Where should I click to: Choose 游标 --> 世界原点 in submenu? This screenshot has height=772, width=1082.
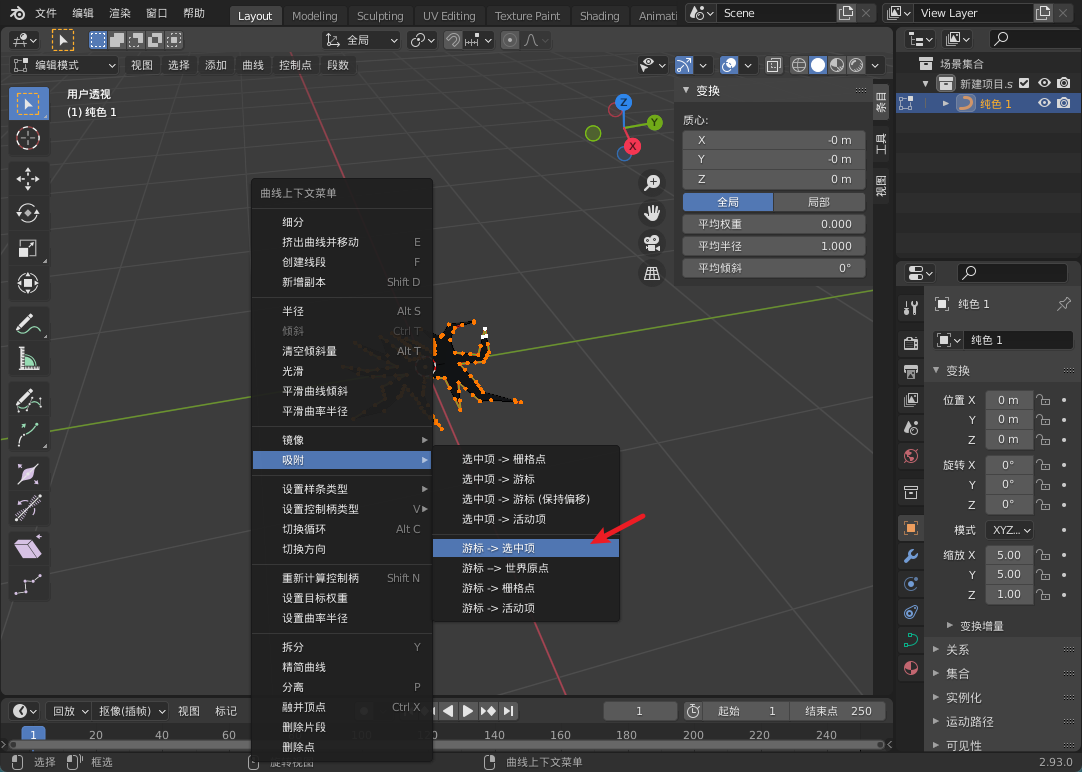tap(526, 568)
